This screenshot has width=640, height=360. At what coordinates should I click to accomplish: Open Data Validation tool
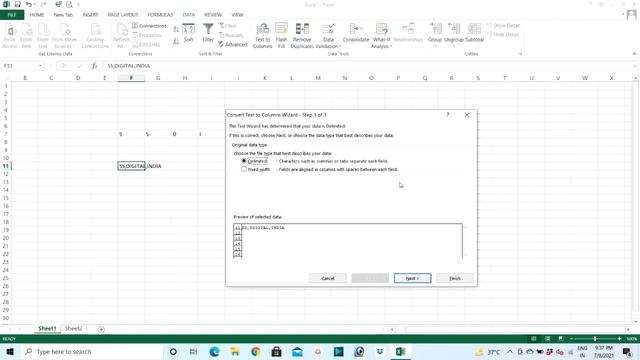coord(328,36)
